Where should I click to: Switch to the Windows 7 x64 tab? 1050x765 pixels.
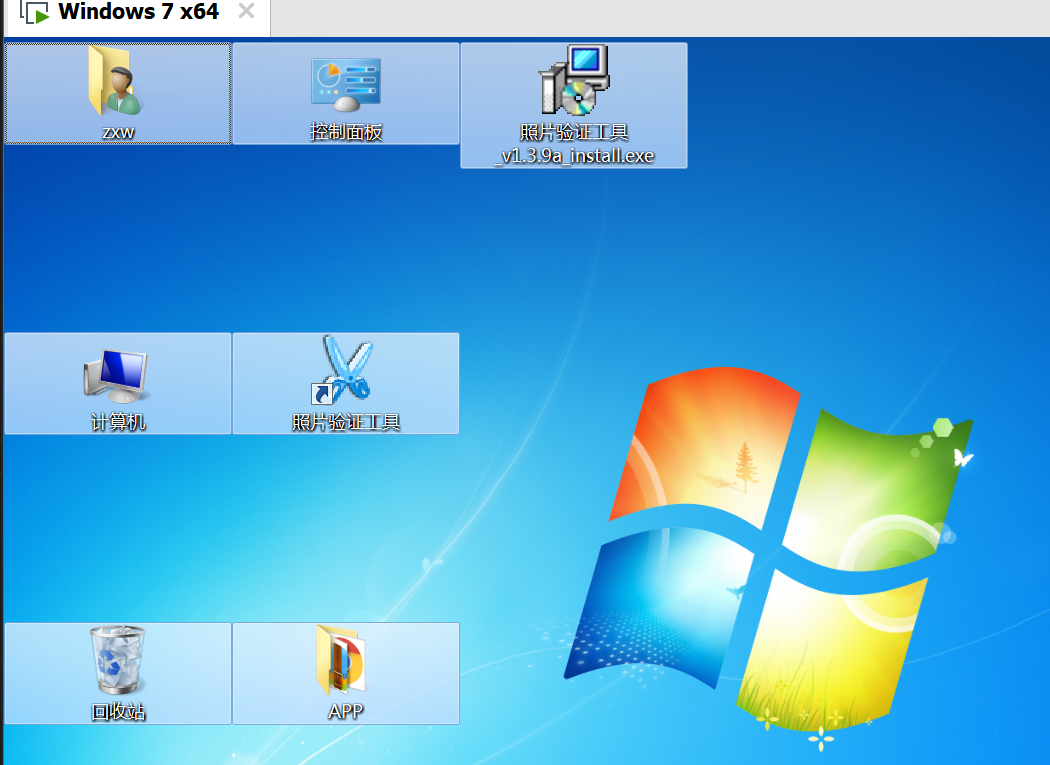(138, 13)
